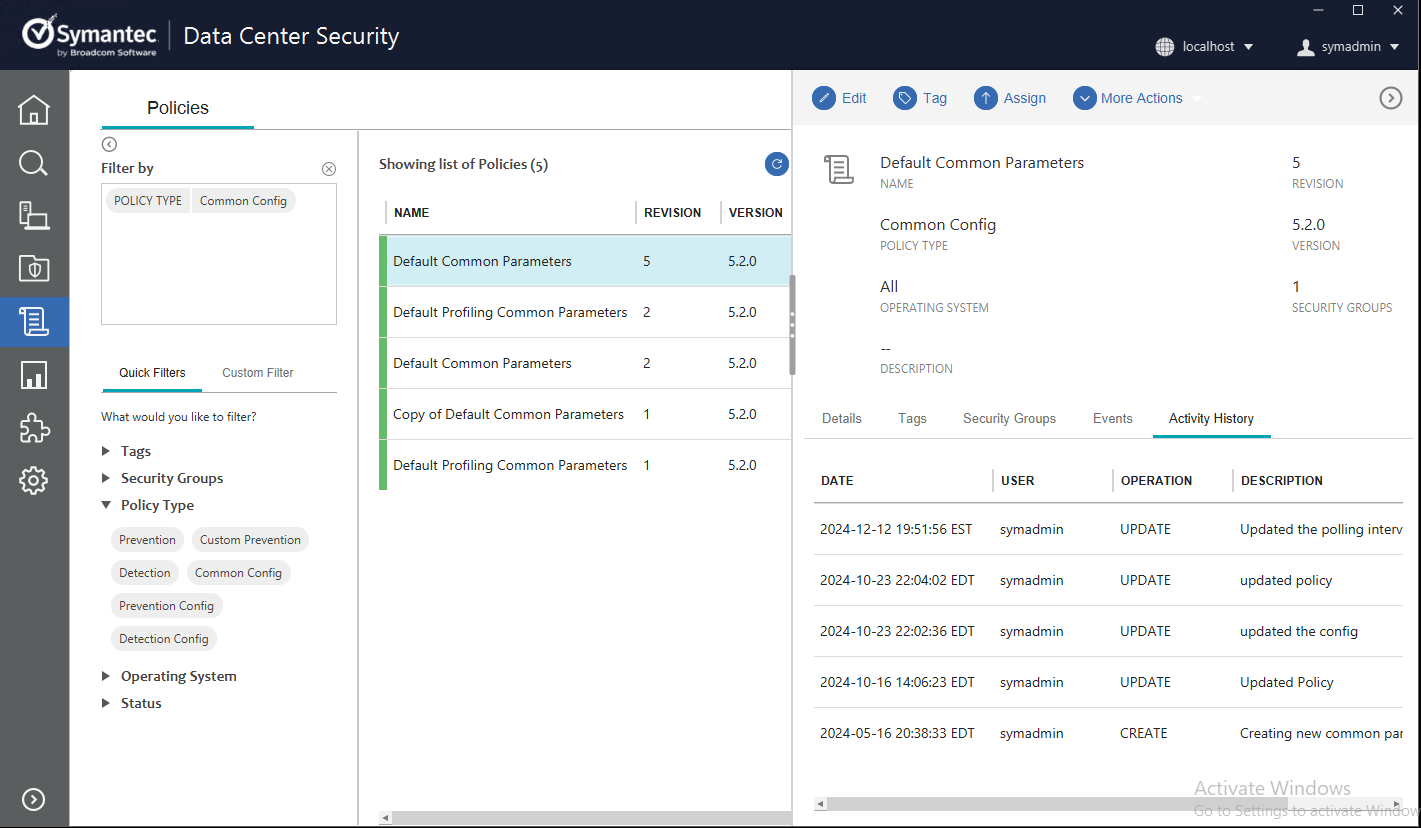Open More Actions chevron icon
This screenshot has height=828, width=1421.
coord(1084,98)
